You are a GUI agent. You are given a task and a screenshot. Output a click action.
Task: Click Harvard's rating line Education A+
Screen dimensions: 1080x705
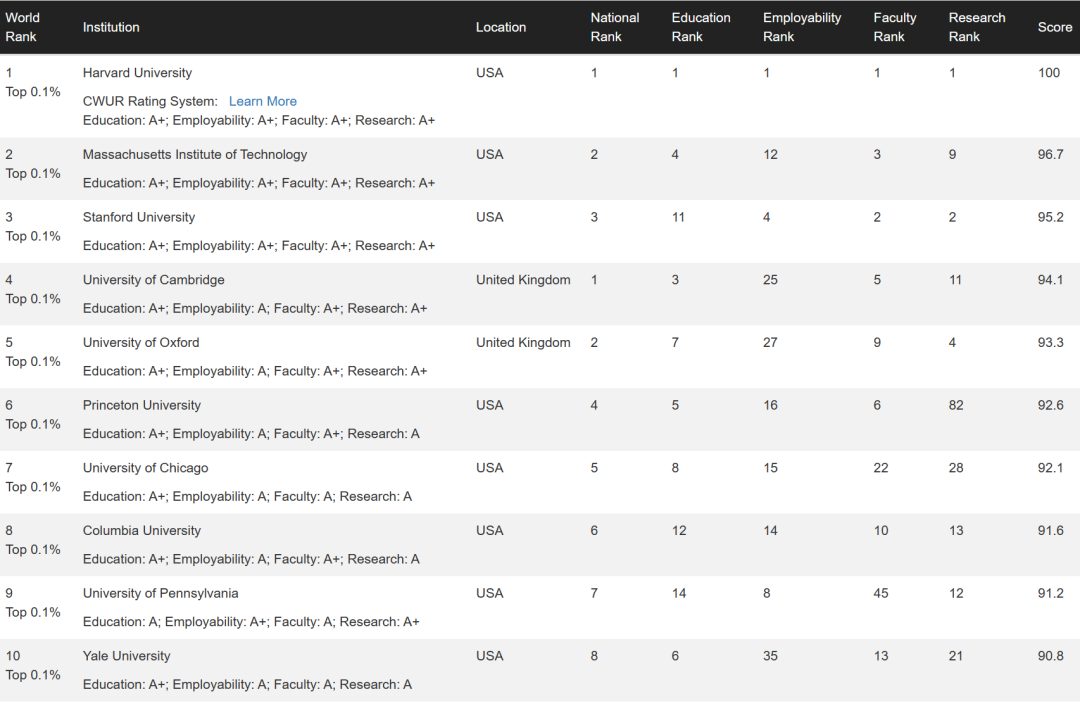[259, 120]
